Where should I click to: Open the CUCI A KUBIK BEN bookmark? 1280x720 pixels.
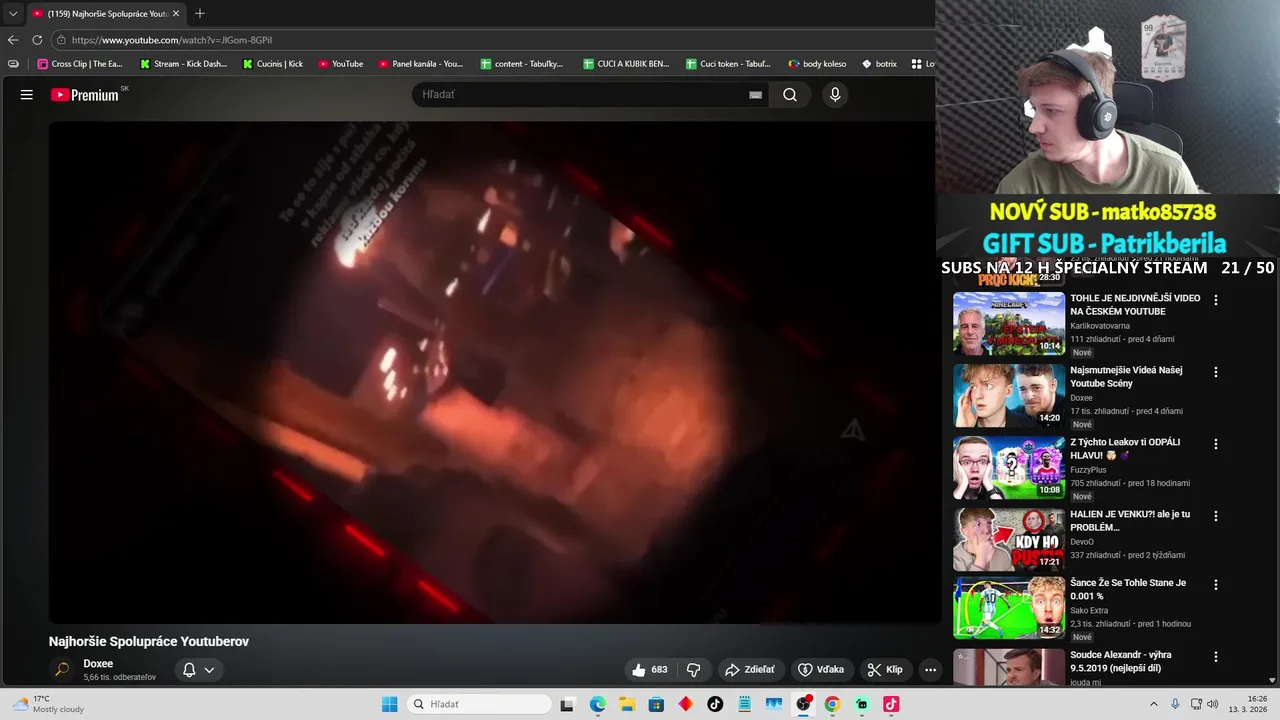point(627,64)
